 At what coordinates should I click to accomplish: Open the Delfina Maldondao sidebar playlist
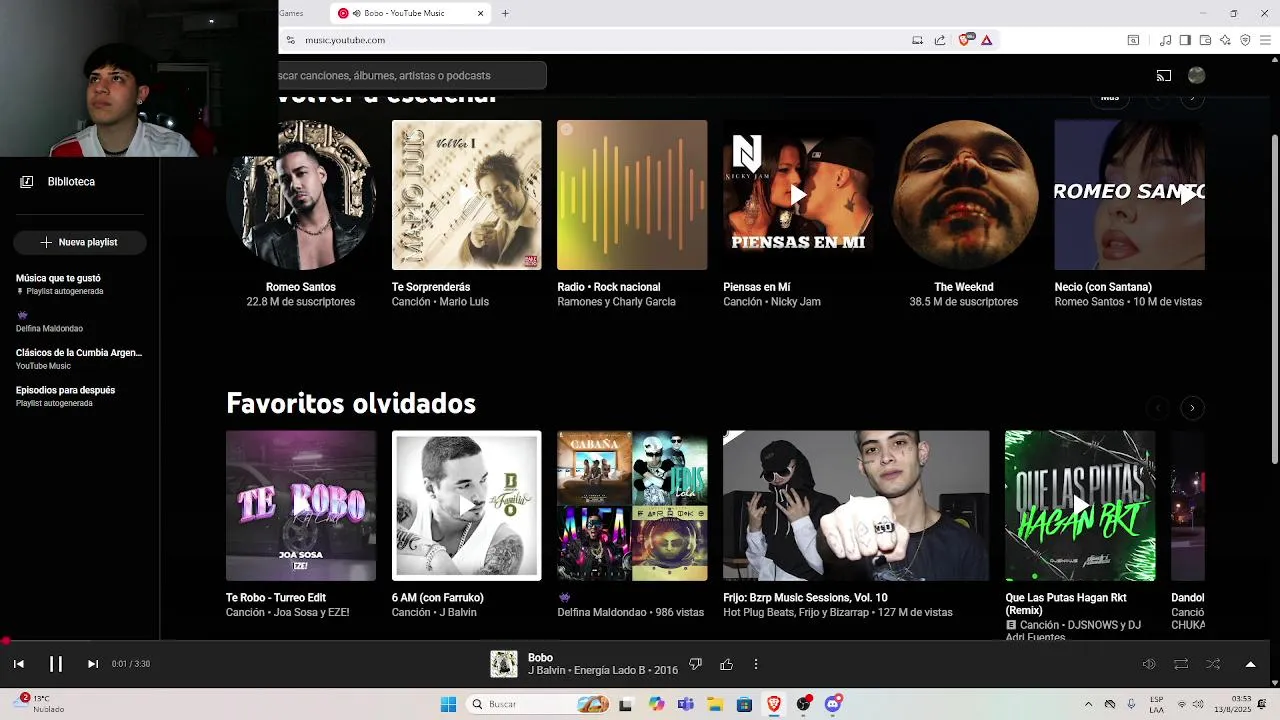[x=50, y=322]
